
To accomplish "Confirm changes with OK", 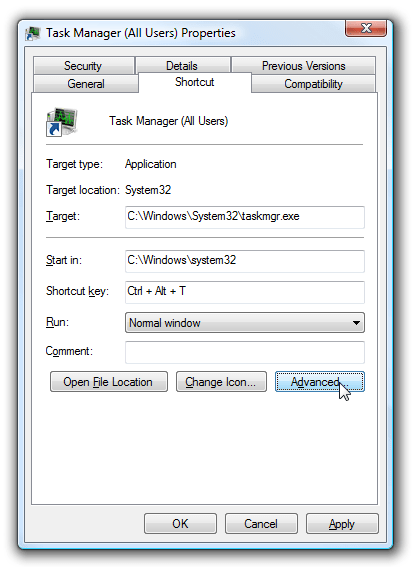I will point(180,524).
